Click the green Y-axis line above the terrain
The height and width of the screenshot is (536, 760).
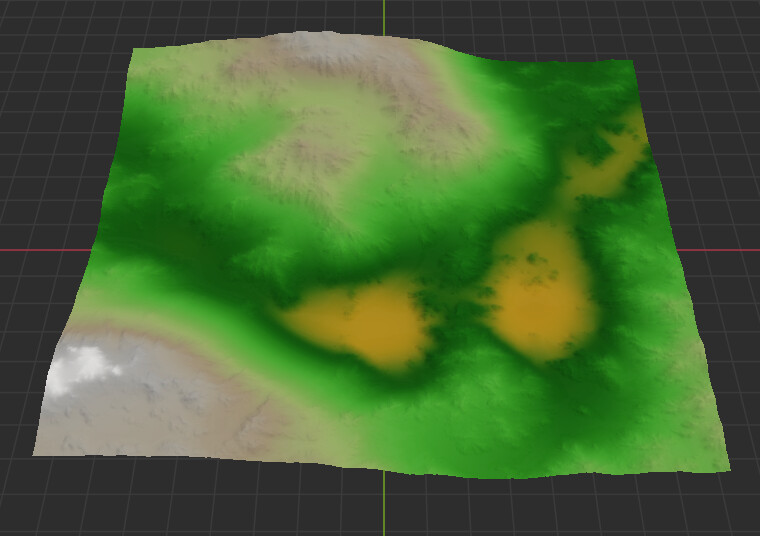[383, 15]
